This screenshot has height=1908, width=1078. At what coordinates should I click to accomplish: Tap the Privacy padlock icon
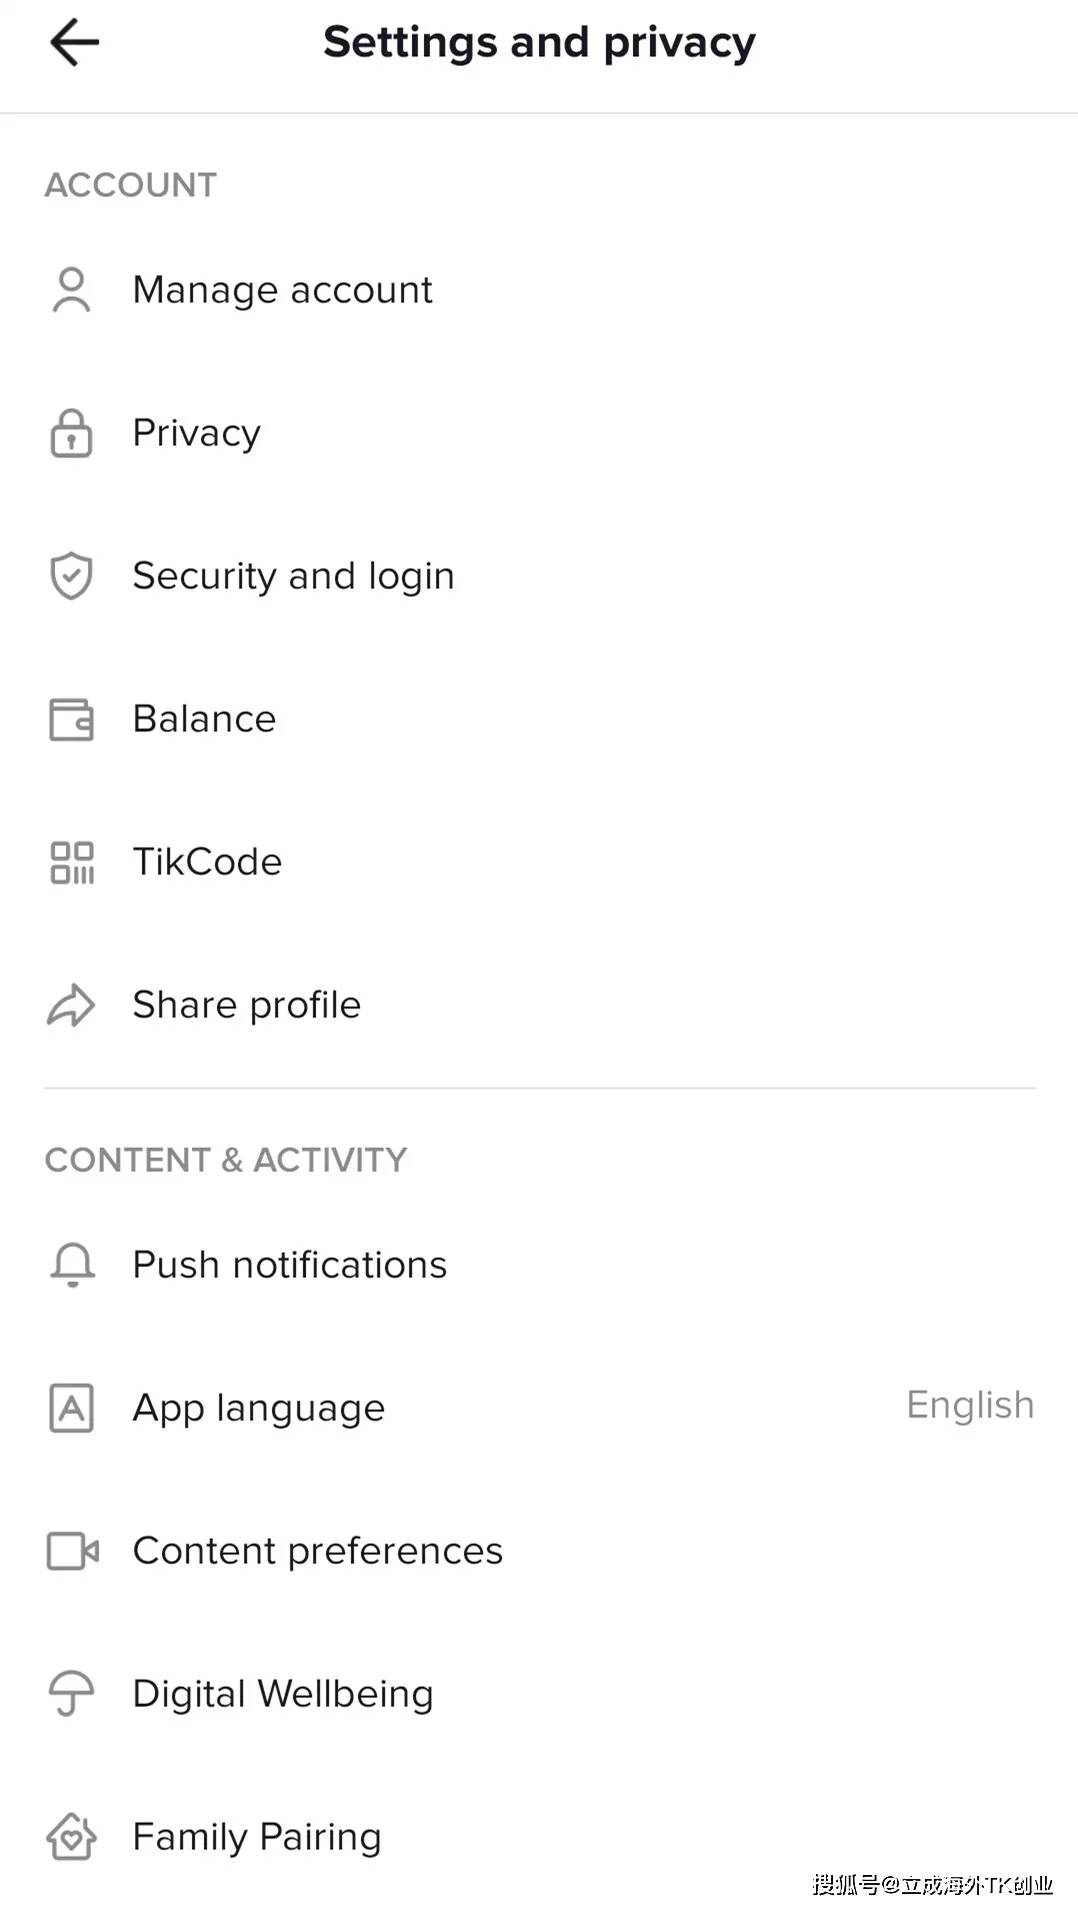tap(71, 433)
